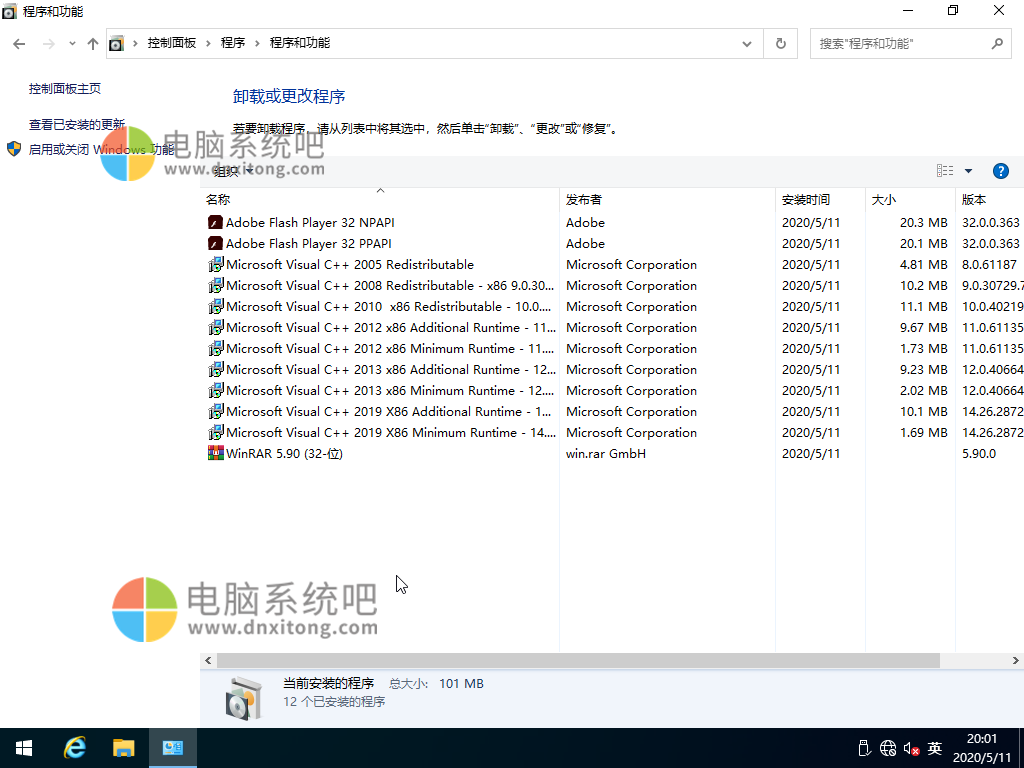Screen dimensions: 1024x768
Task: Click the Help question mark icon
Action: point(1001,170)
